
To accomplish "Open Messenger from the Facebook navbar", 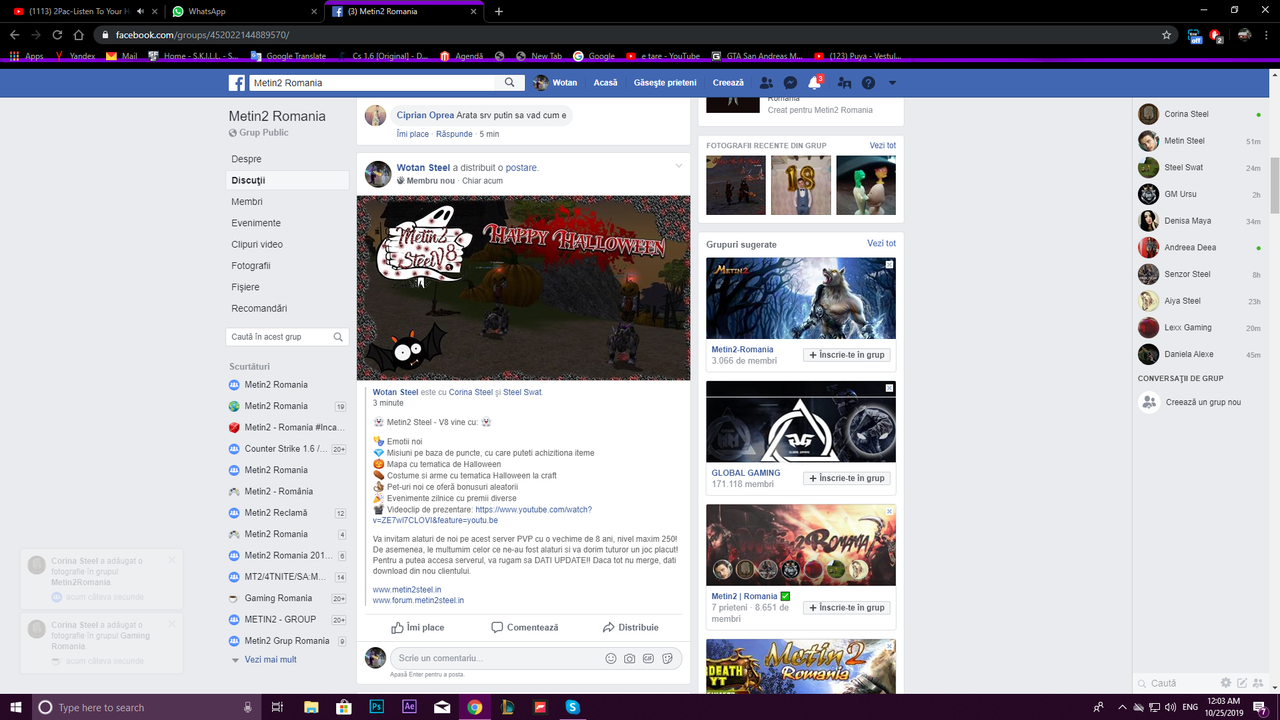I will coord(790,82).
